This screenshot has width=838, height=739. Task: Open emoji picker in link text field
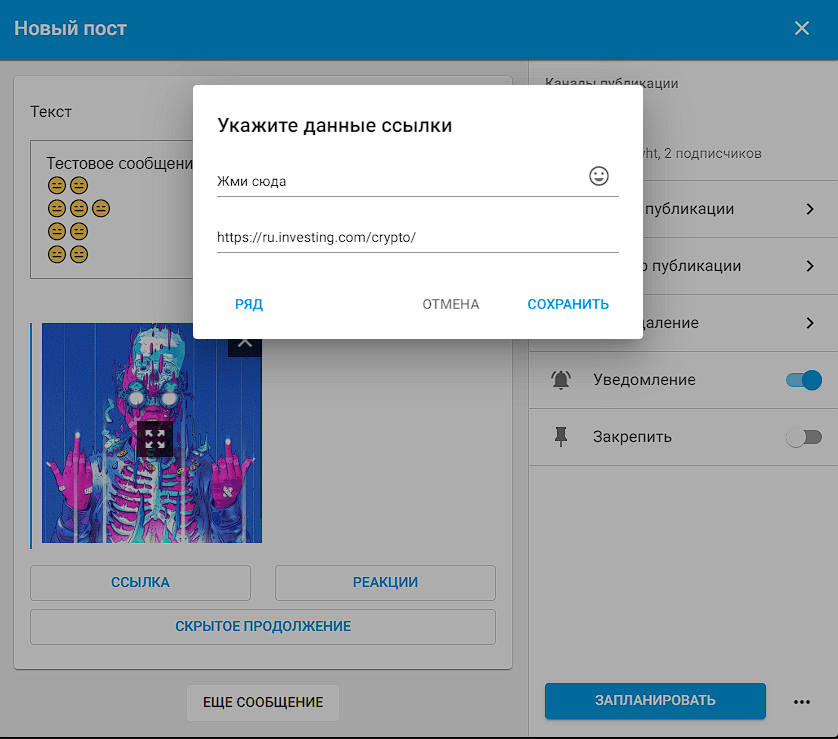click(x=598, y=177)
